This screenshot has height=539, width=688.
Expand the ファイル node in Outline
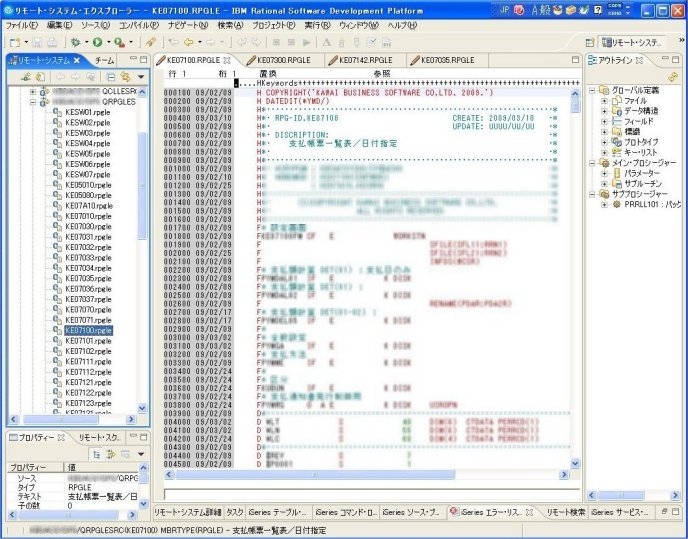click(x=603, y=101)
